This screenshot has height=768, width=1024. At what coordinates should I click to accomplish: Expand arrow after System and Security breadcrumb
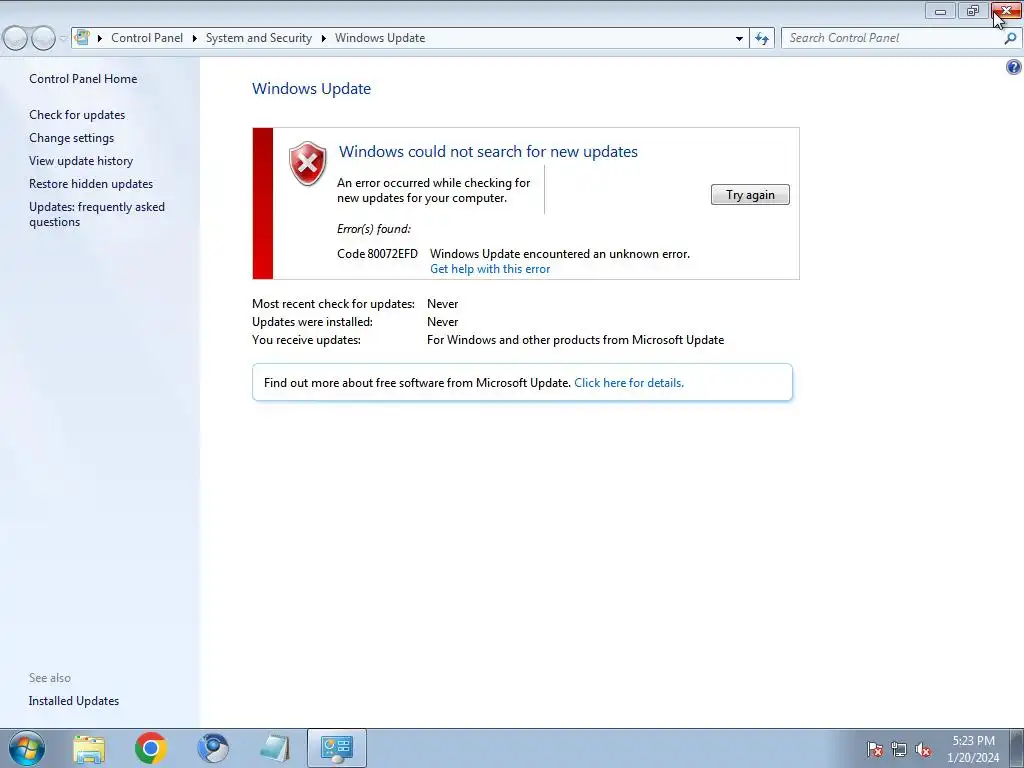[323, 38]
